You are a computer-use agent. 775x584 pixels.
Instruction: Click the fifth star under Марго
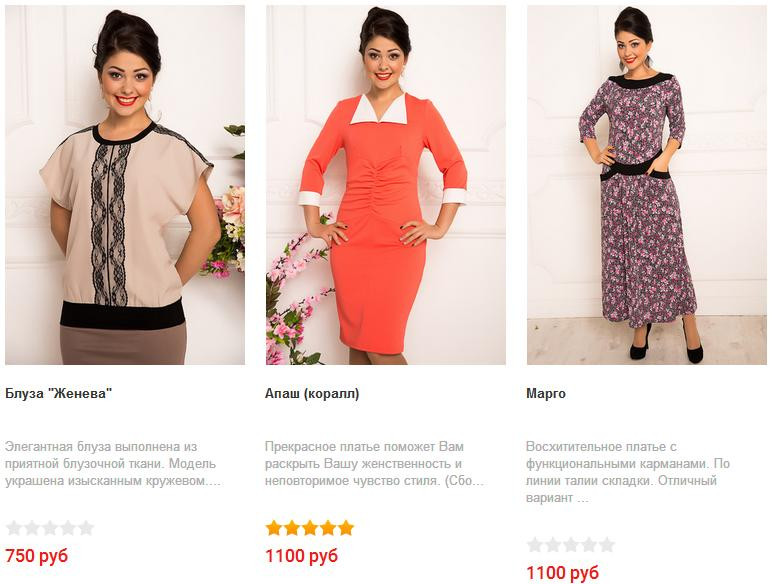point(606,545)
